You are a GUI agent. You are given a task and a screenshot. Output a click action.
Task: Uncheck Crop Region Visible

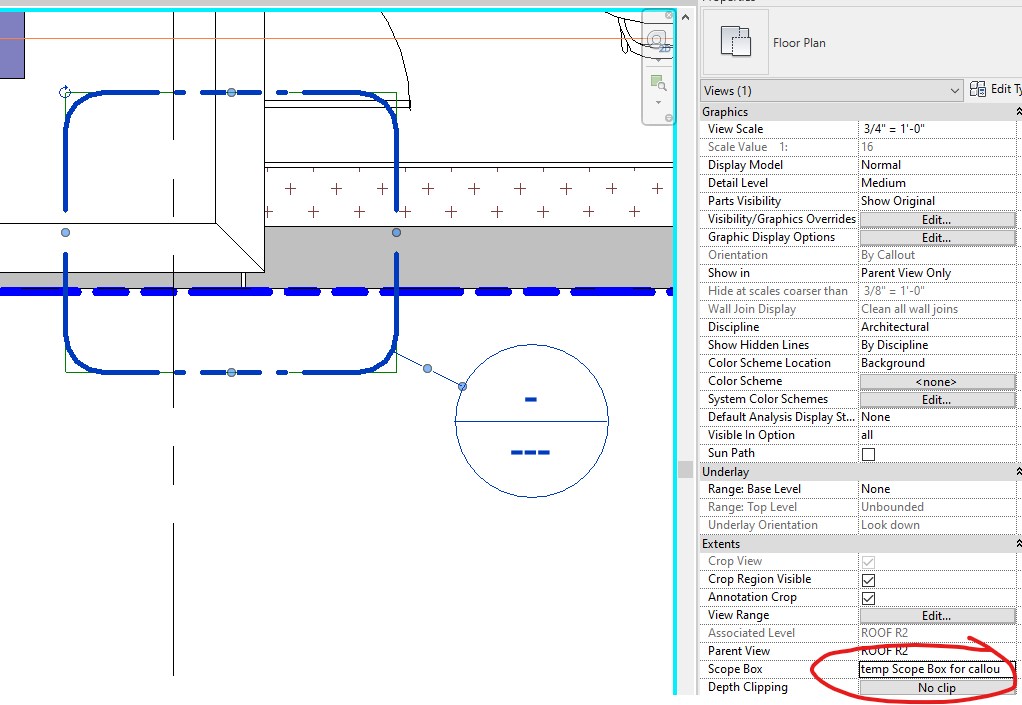tap(866, 579)
